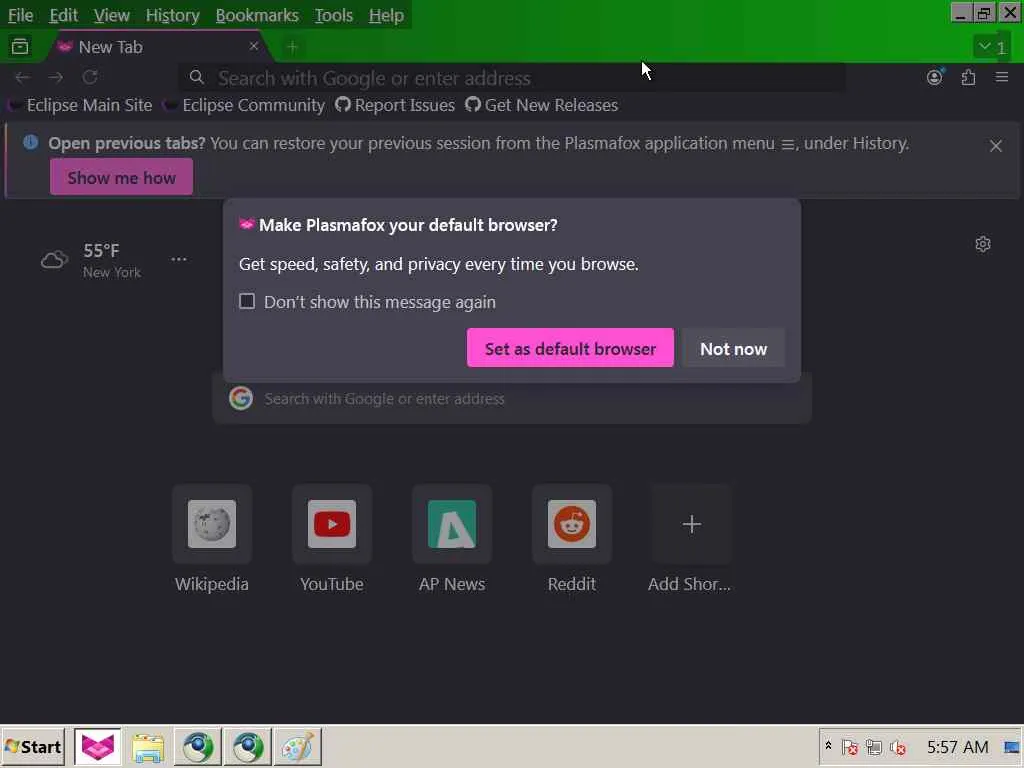Viewport: 1024px width, 768px height.
Task: Open the Bookmarks menu
Action: (257, 15)
